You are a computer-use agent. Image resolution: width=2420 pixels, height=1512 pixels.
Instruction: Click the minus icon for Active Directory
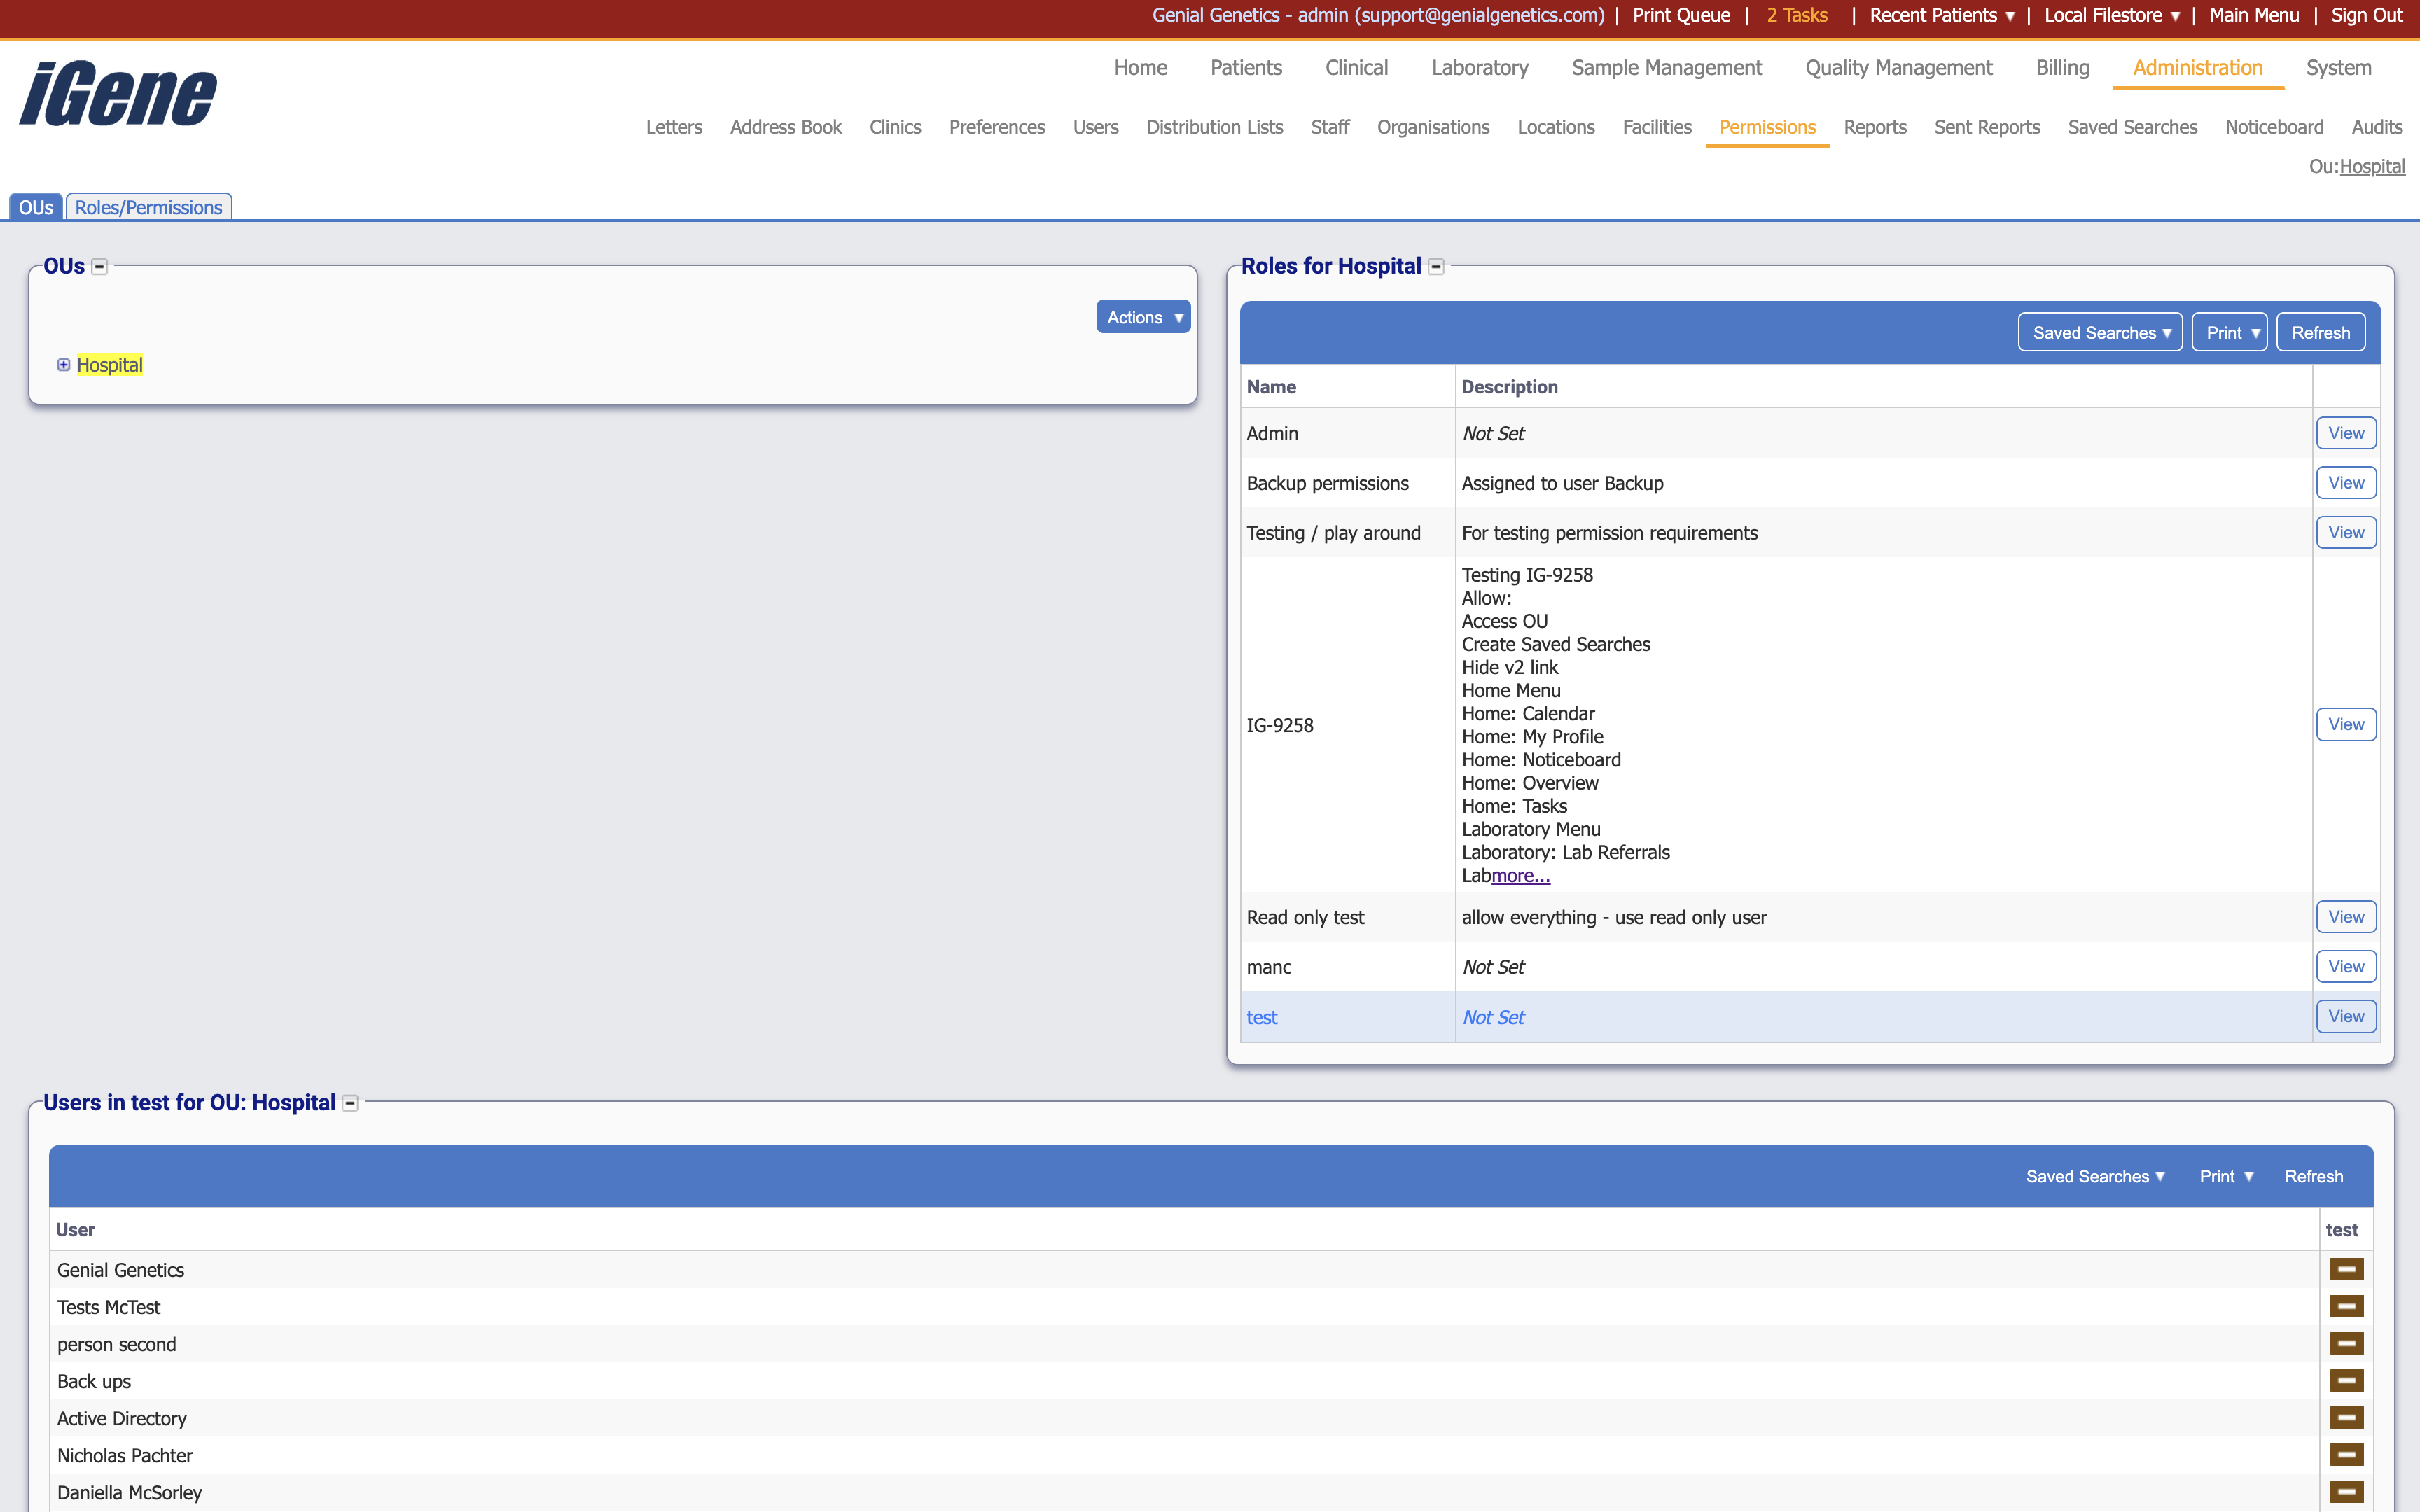click(x=2346, y=1417)
